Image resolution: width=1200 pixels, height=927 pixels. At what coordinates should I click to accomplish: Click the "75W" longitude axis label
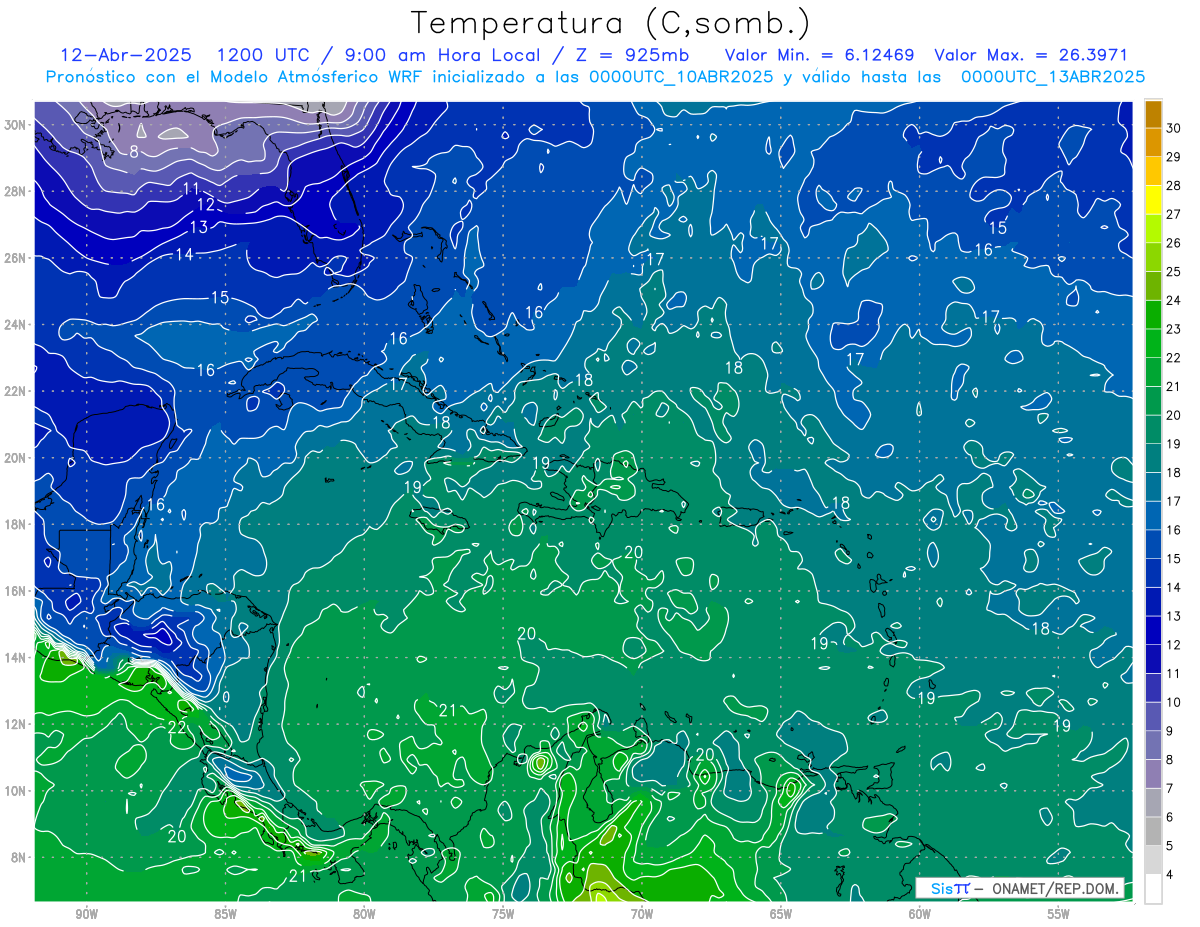click(503, 914)
